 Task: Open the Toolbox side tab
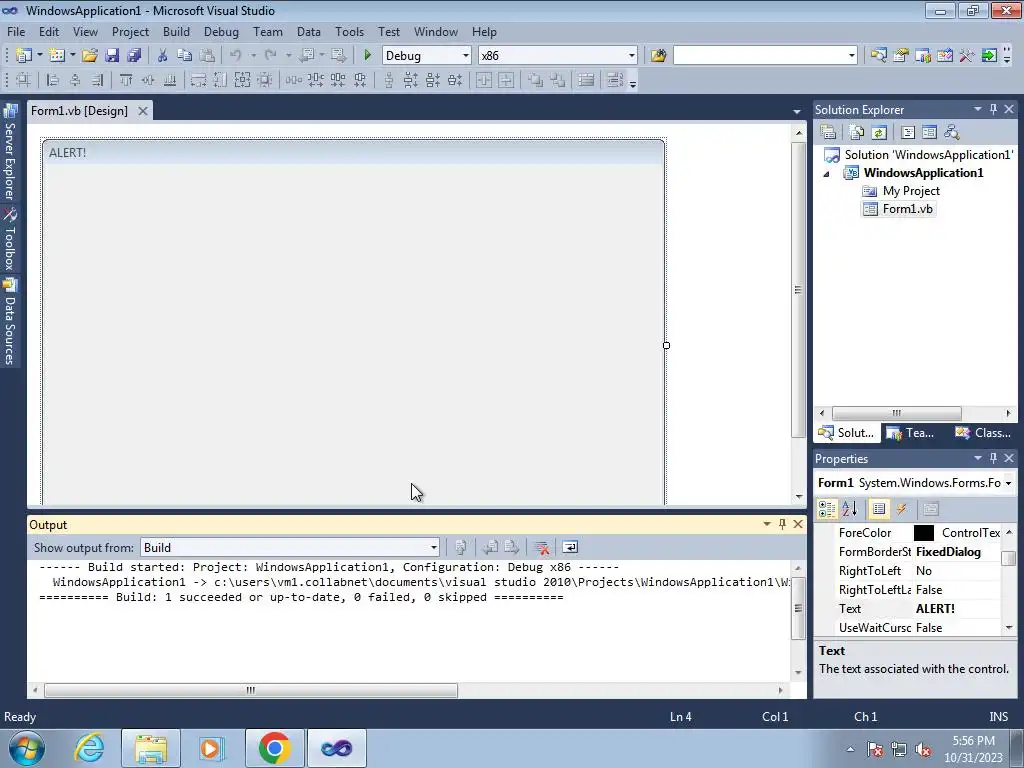[x=10, y=240]
